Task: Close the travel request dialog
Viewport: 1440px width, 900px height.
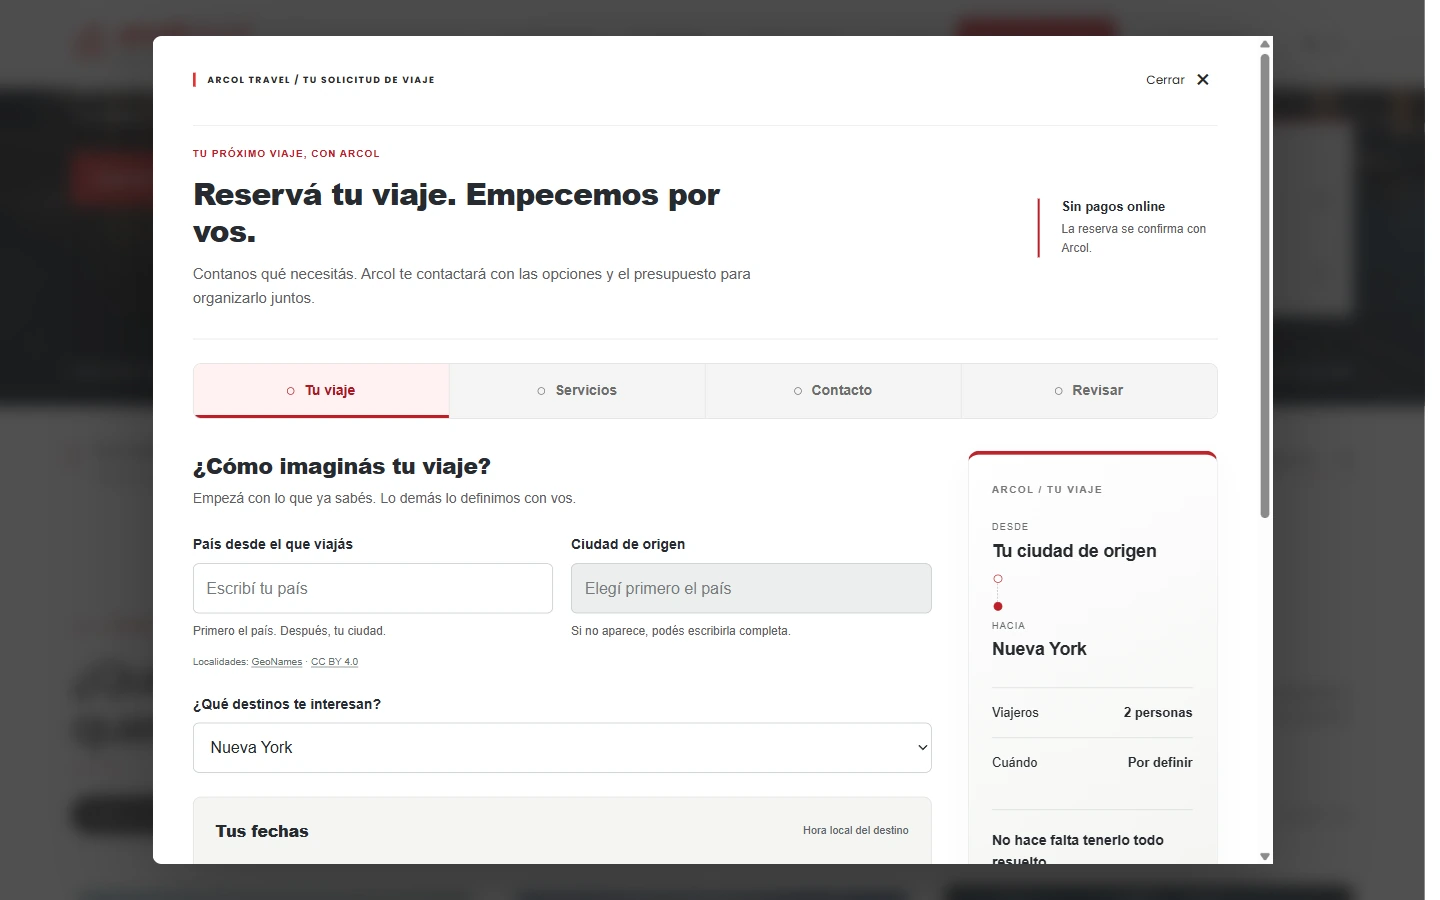Action: 1178,80
